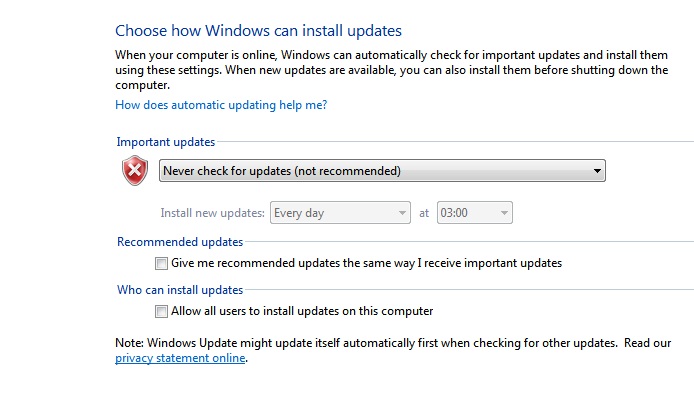Open 'How does automatic updating help me?' link
This screenshot has width=694, height=396.
point(221,105)
